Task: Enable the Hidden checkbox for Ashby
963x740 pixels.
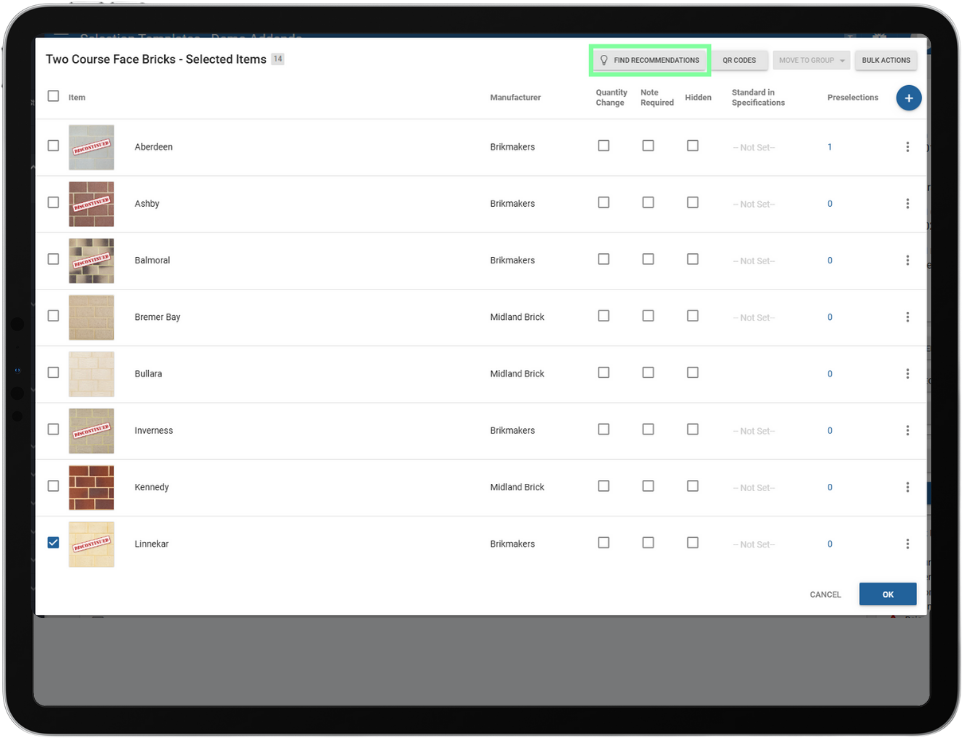Action: pos(692,202)
